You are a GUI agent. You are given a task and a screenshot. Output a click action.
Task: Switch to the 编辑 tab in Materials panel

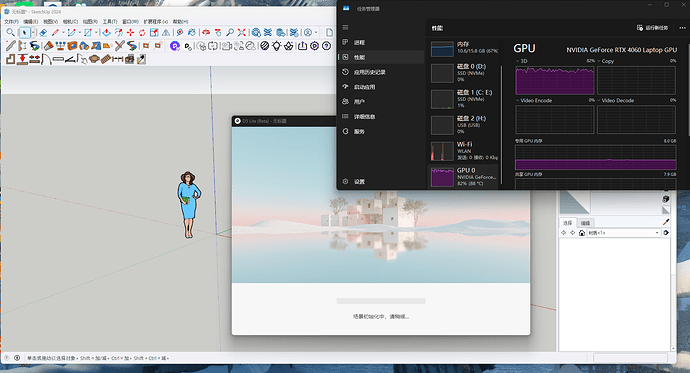coord(585,223)
